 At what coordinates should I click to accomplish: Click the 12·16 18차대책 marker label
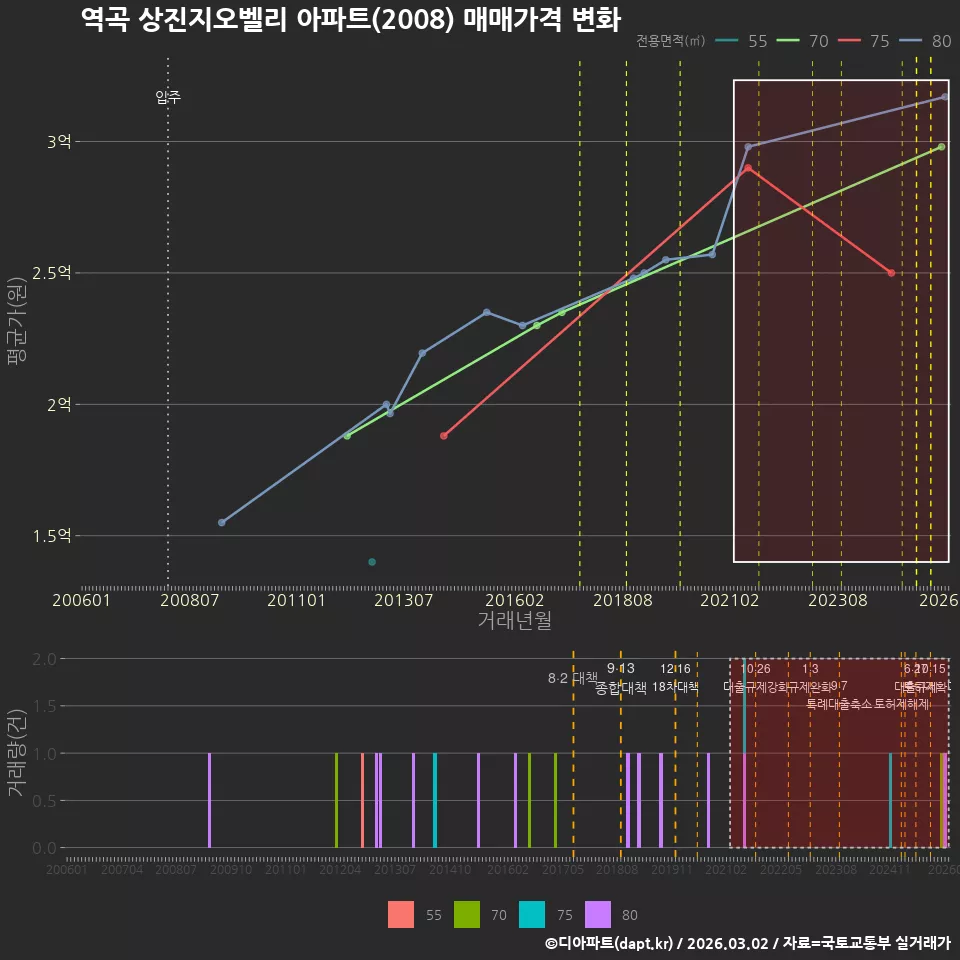pos(675,678)
